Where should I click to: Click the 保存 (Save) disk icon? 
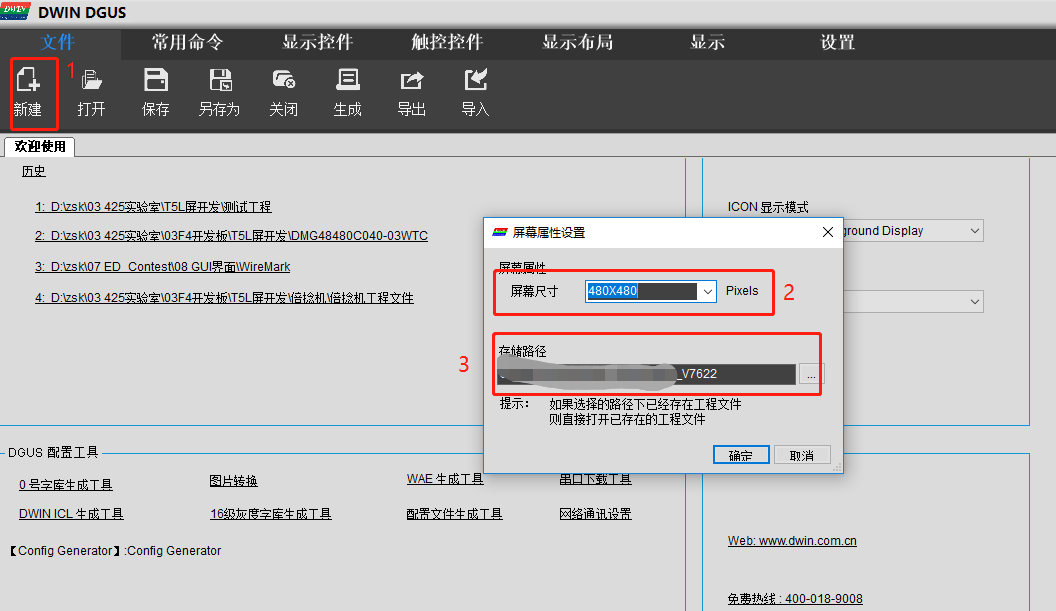pyautogui.click(x=156, y=80)
